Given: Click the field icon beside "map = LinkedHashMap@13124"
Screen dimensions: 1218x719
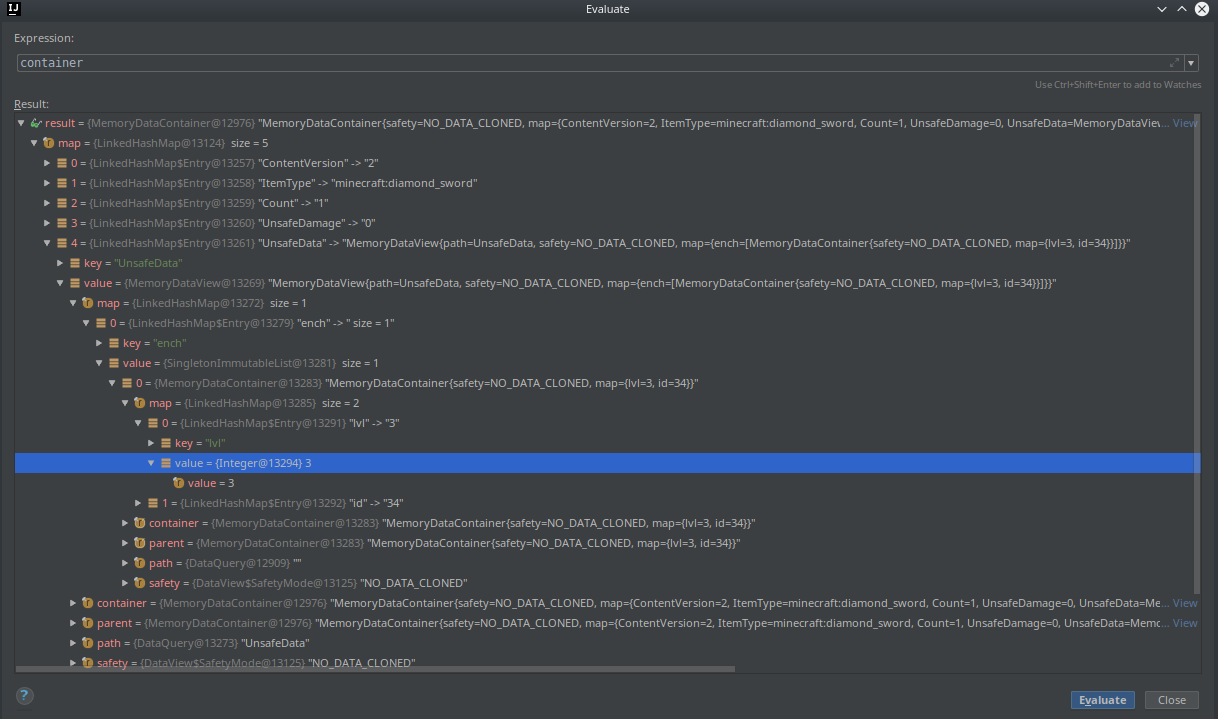Looking at the screenshot, I should pyautogui.click(x=48, y=142).
